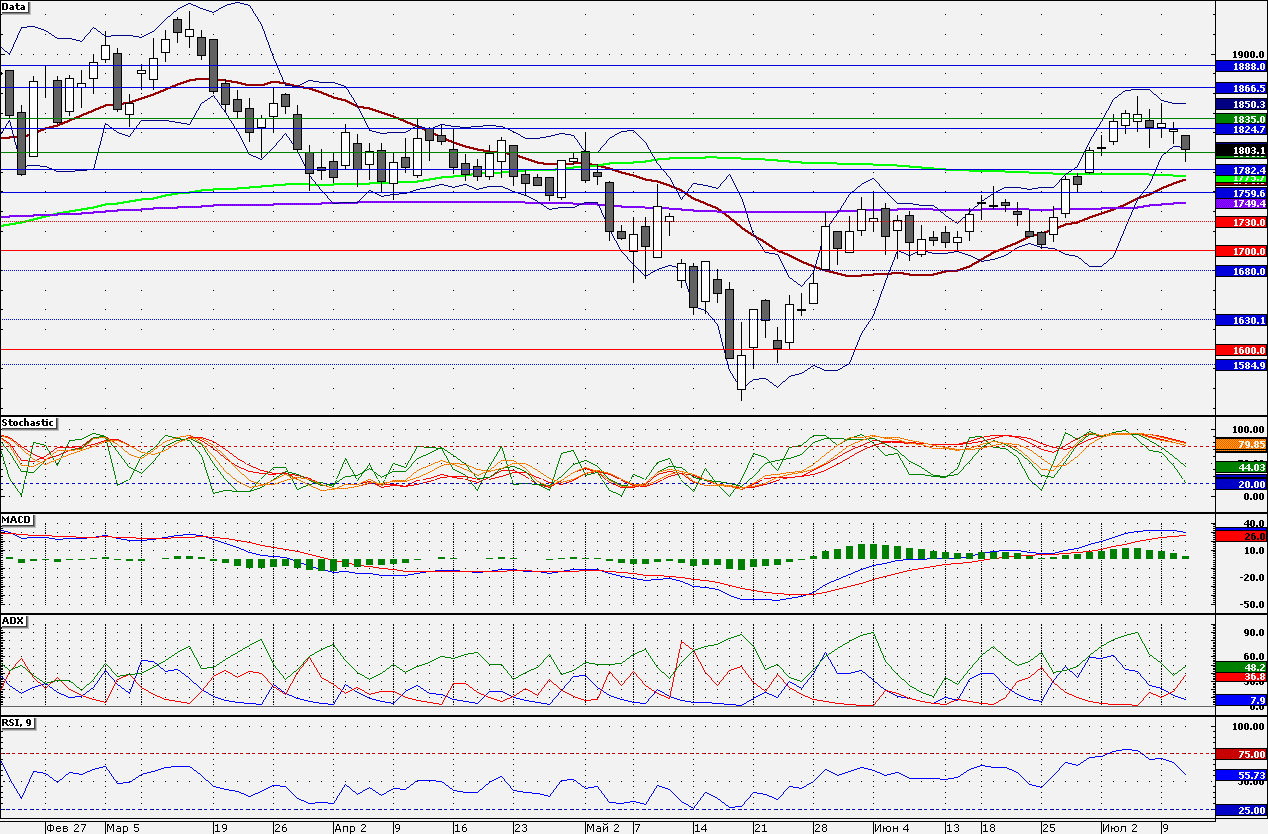Select the orange 79.85 stochastic value tag
1268x834 pixels.
click(x=1240, y=444)
